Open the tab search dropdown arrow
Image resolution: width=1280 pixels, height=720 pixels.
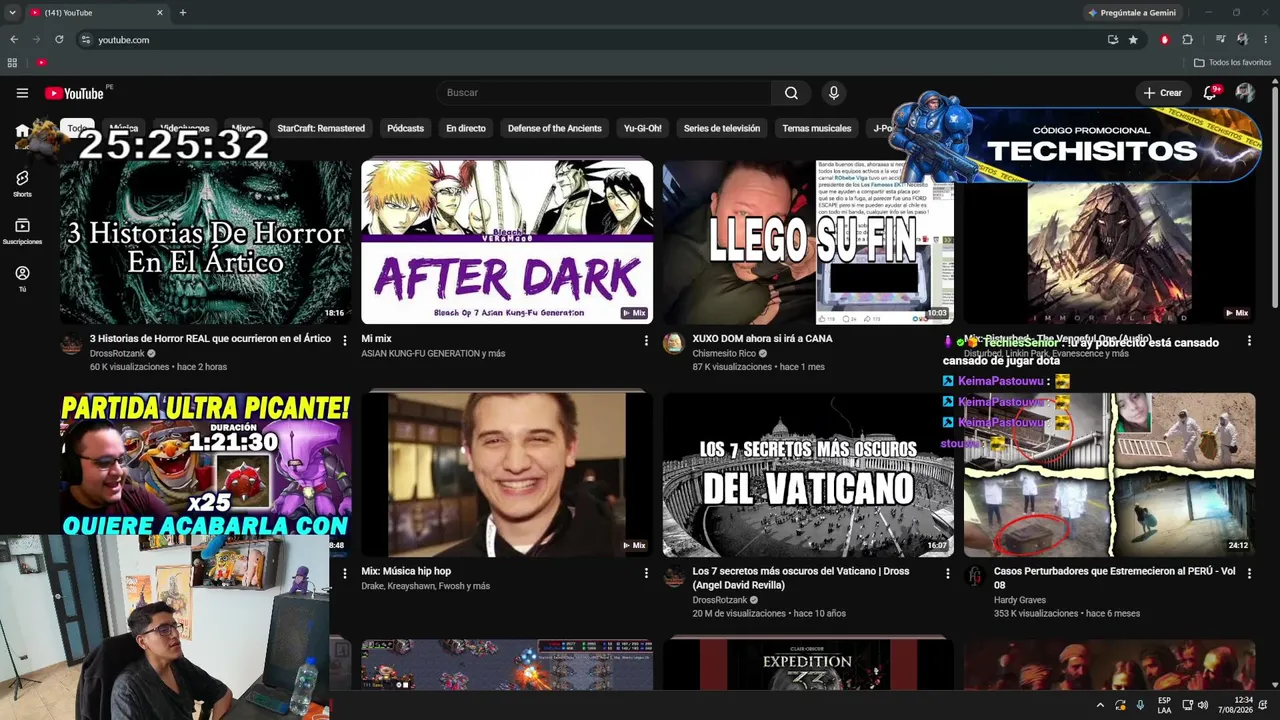(12, 13)
